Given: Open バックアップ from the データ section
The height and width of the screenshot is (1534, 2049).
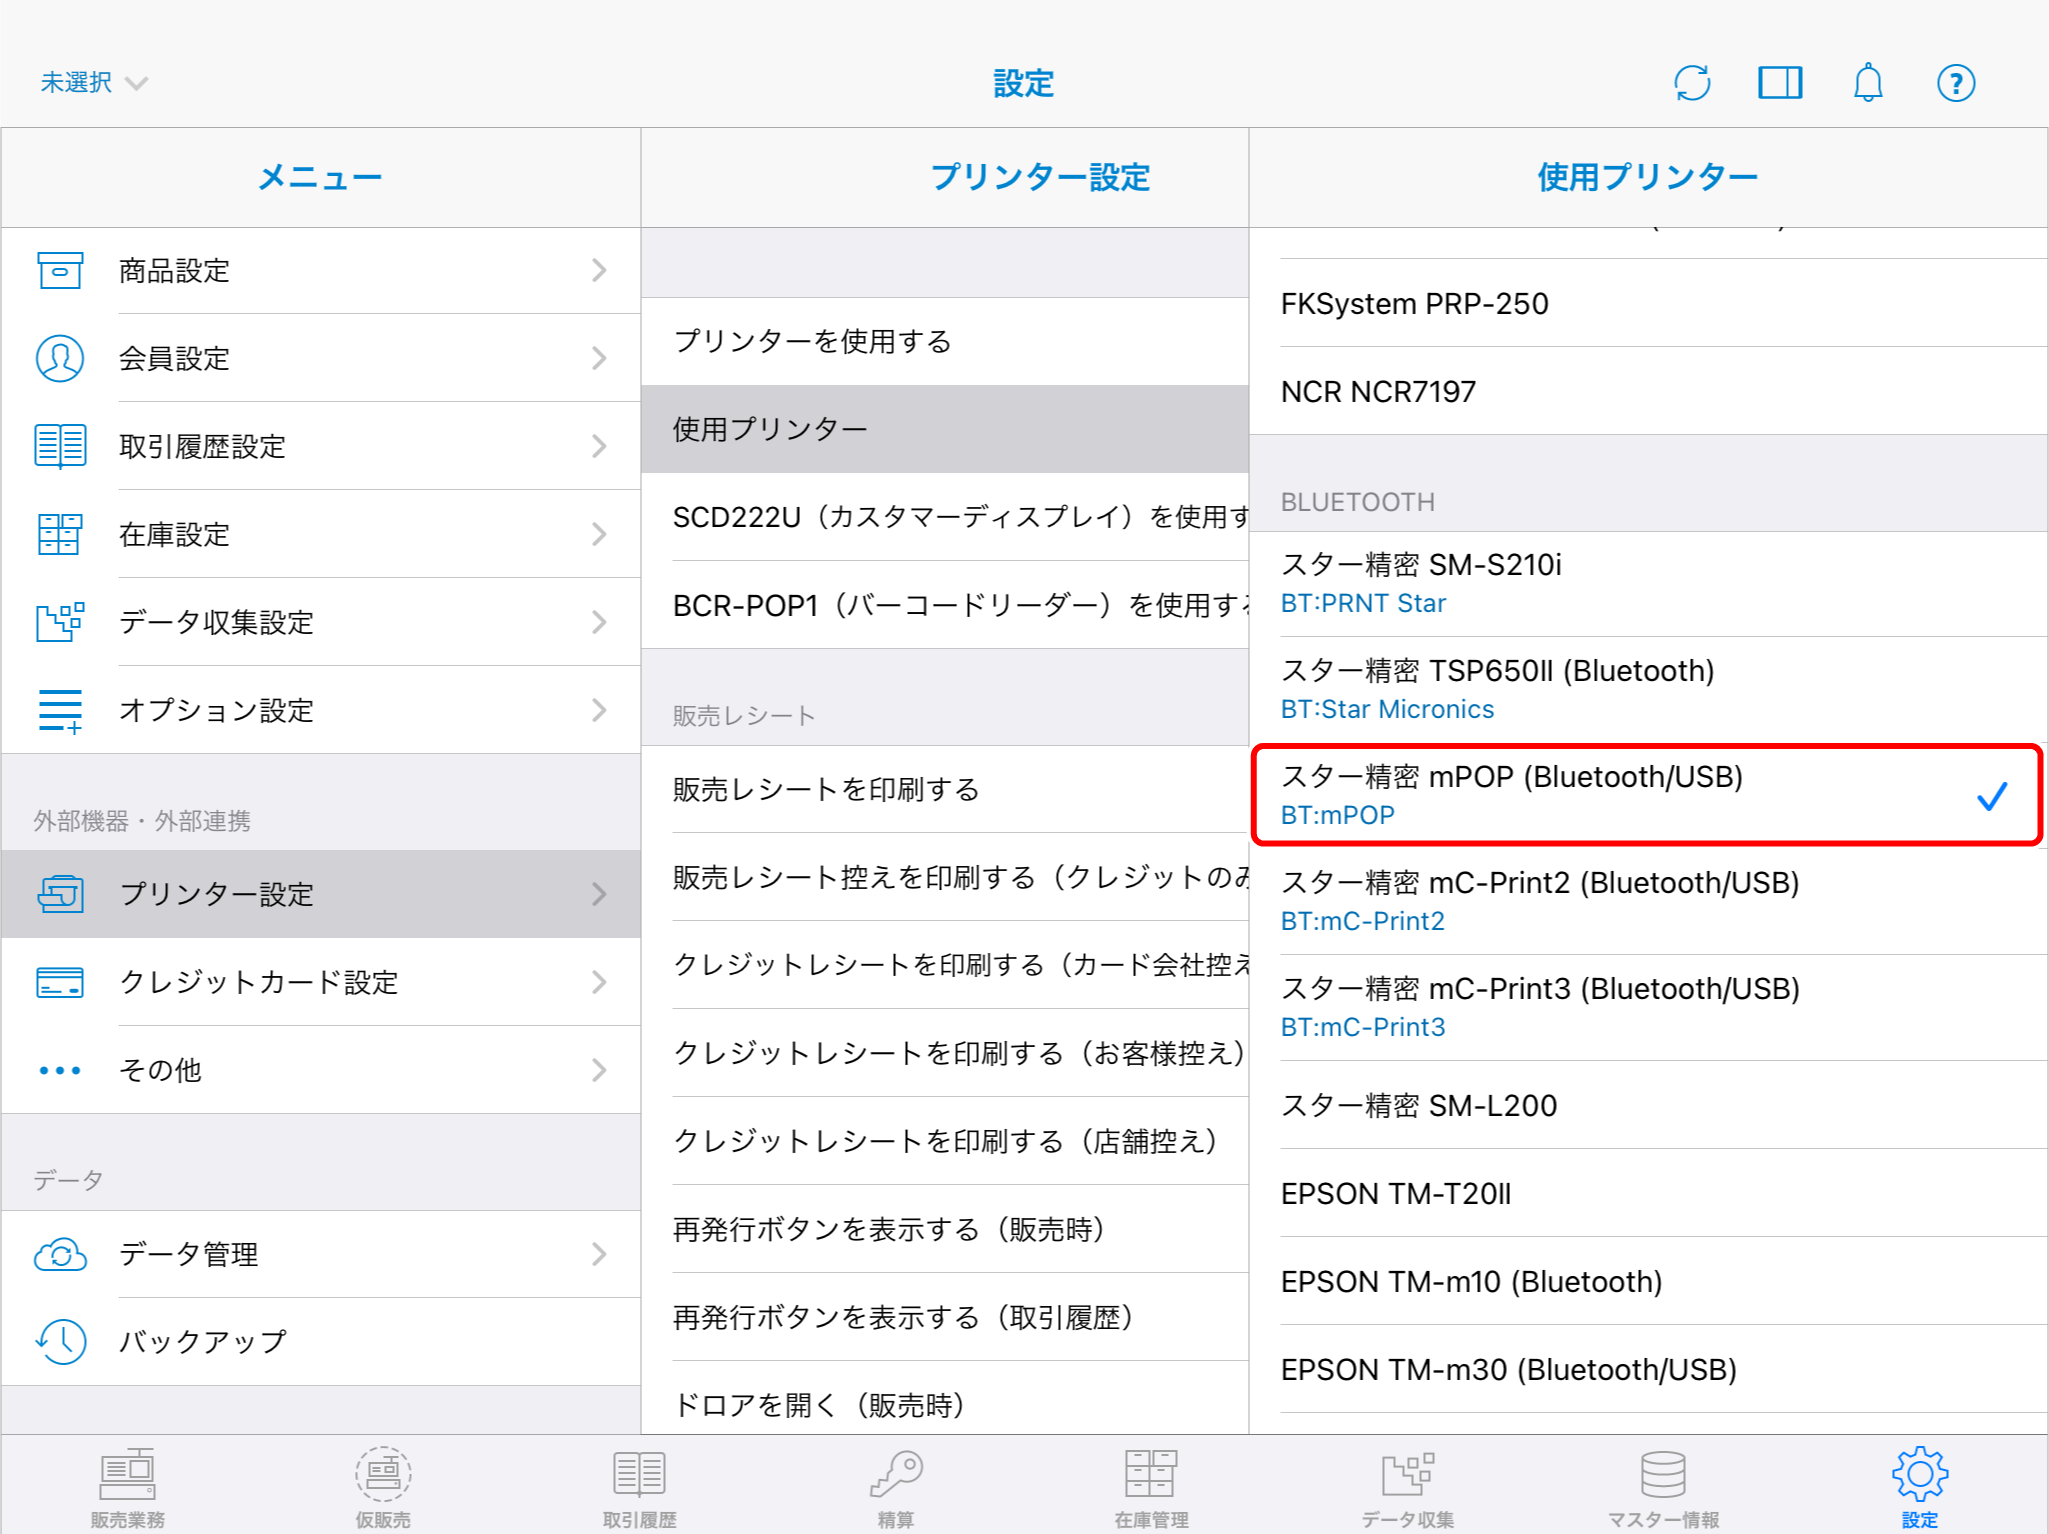Looking at the screenshot, I should tap(320, 1342).
